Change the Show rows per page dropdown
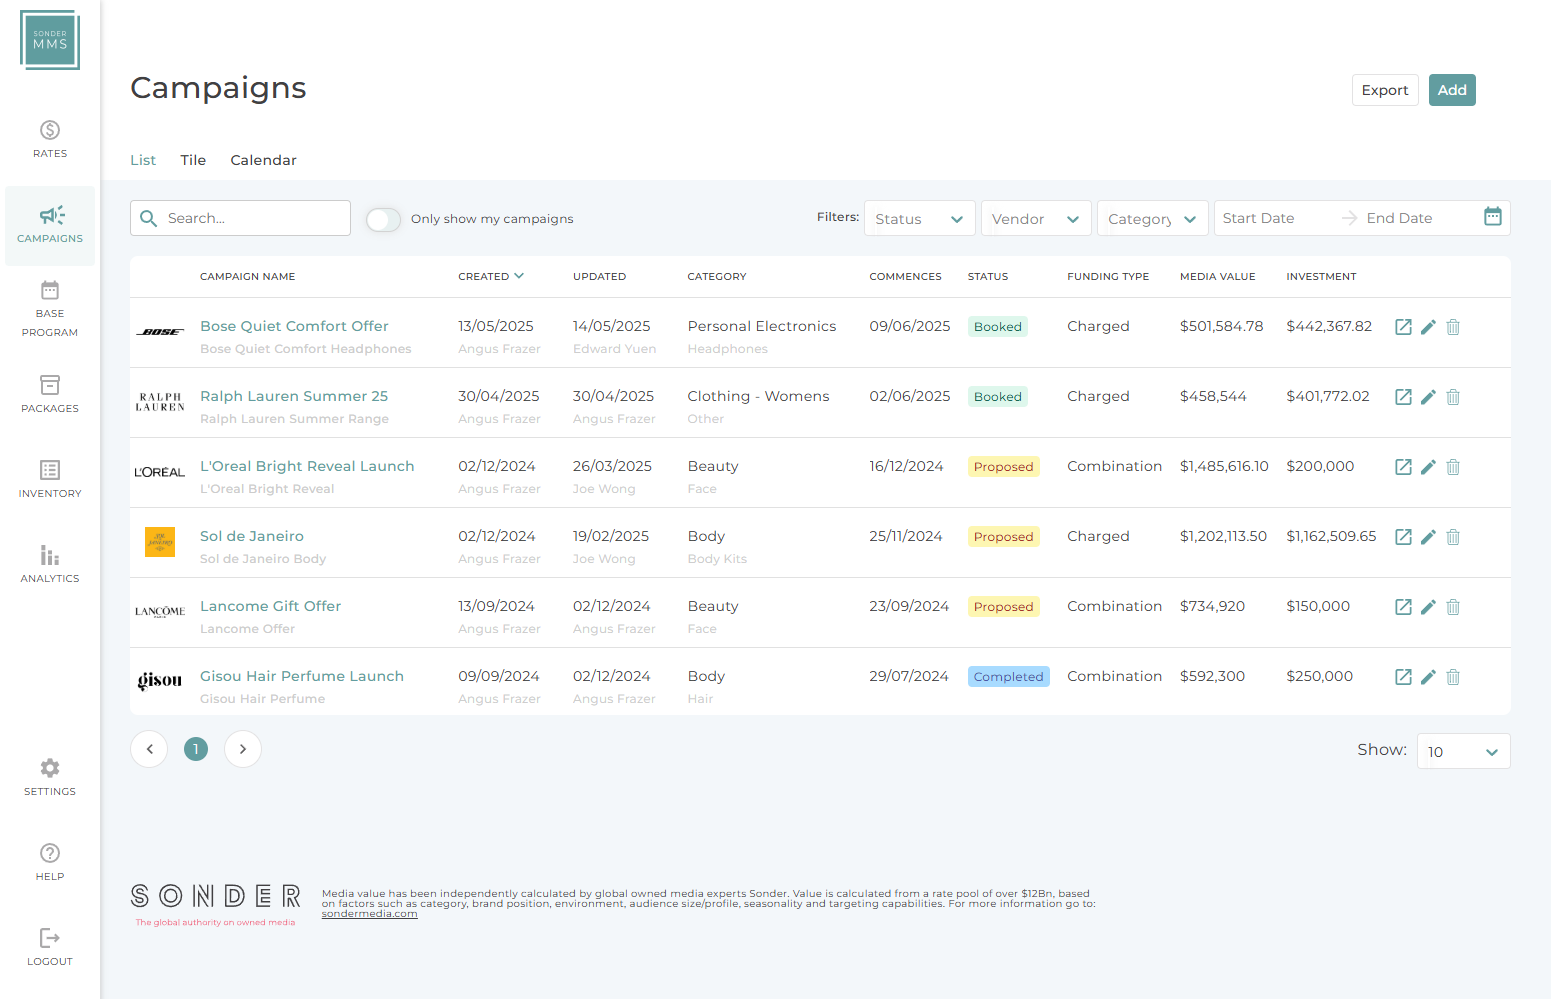 point(1463,751)
